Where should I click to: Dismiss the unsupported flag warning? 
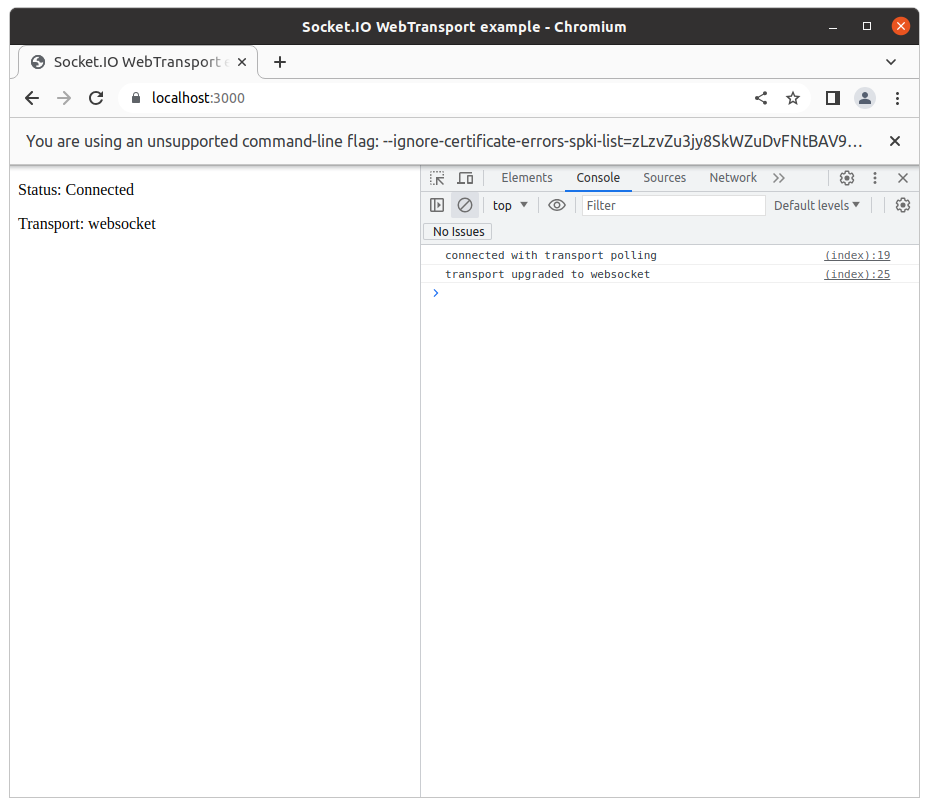[894, 141]
